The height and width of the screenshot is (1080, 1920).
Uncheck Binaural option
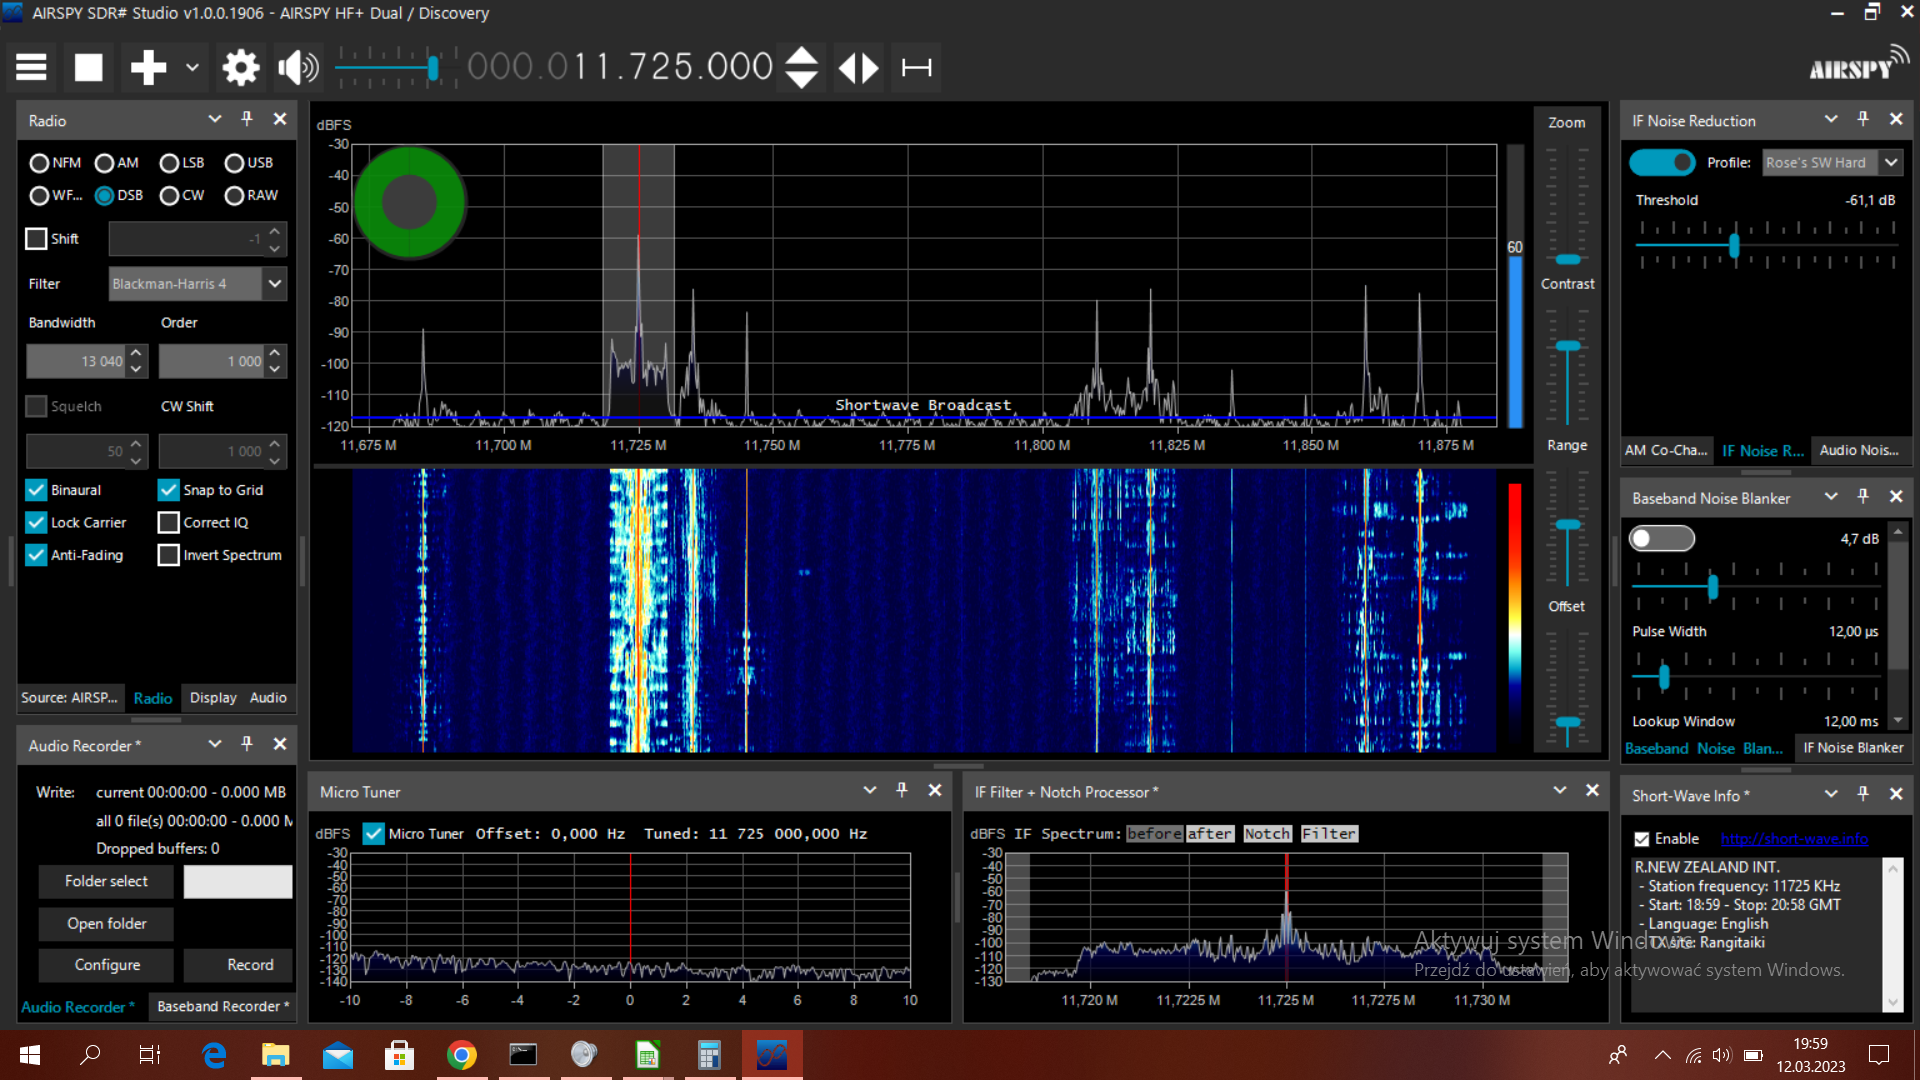pos(36,490)
